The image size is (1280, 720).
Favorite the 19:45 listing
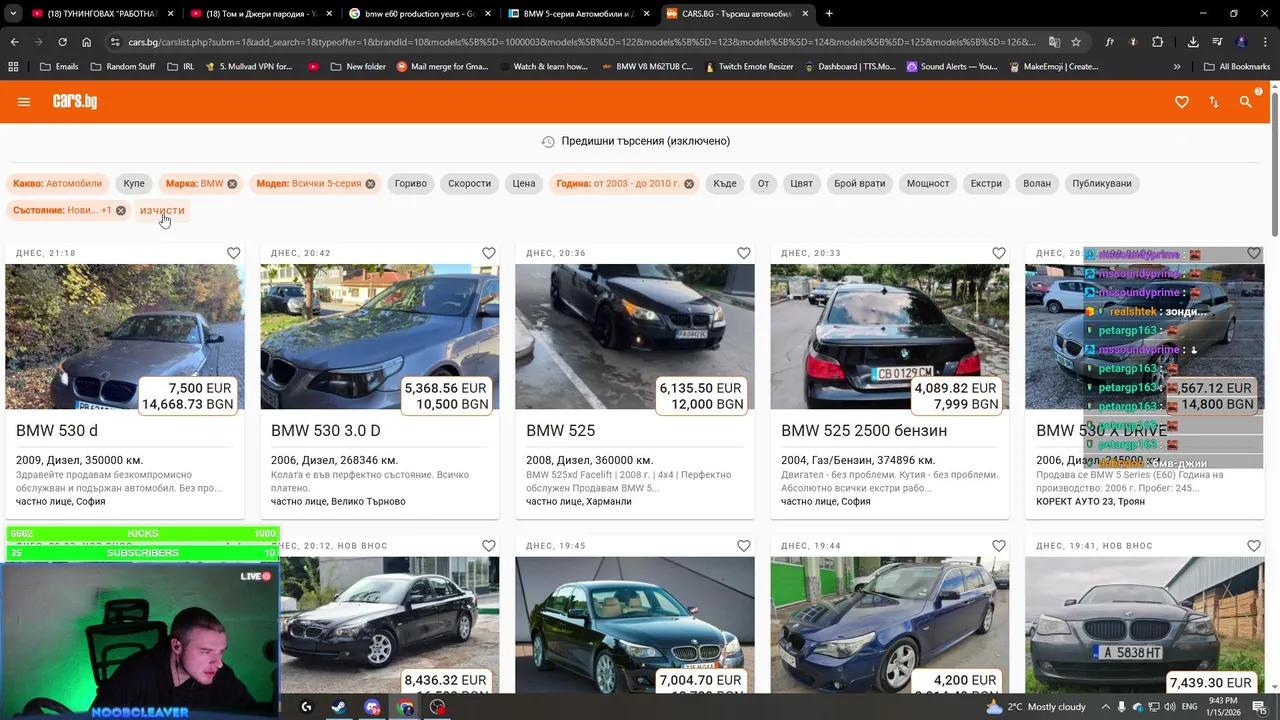pyautogui.click(x=743, y=546)
